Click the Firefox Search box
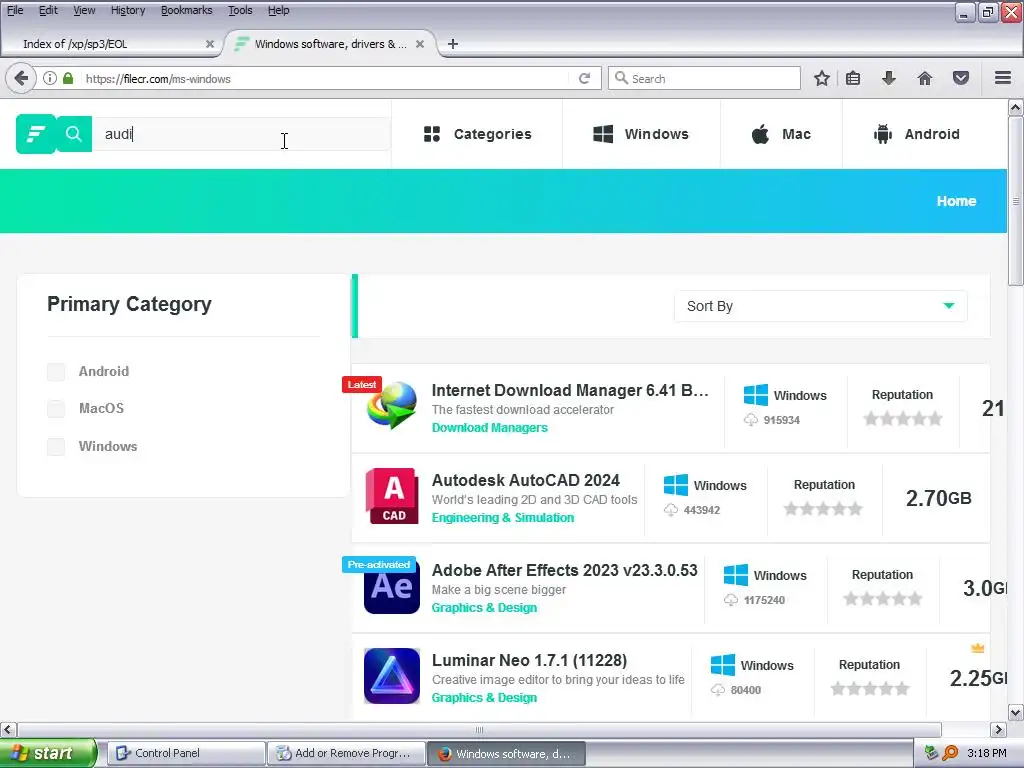Viewport: 1024px width, 768px height. pos(704,78)
